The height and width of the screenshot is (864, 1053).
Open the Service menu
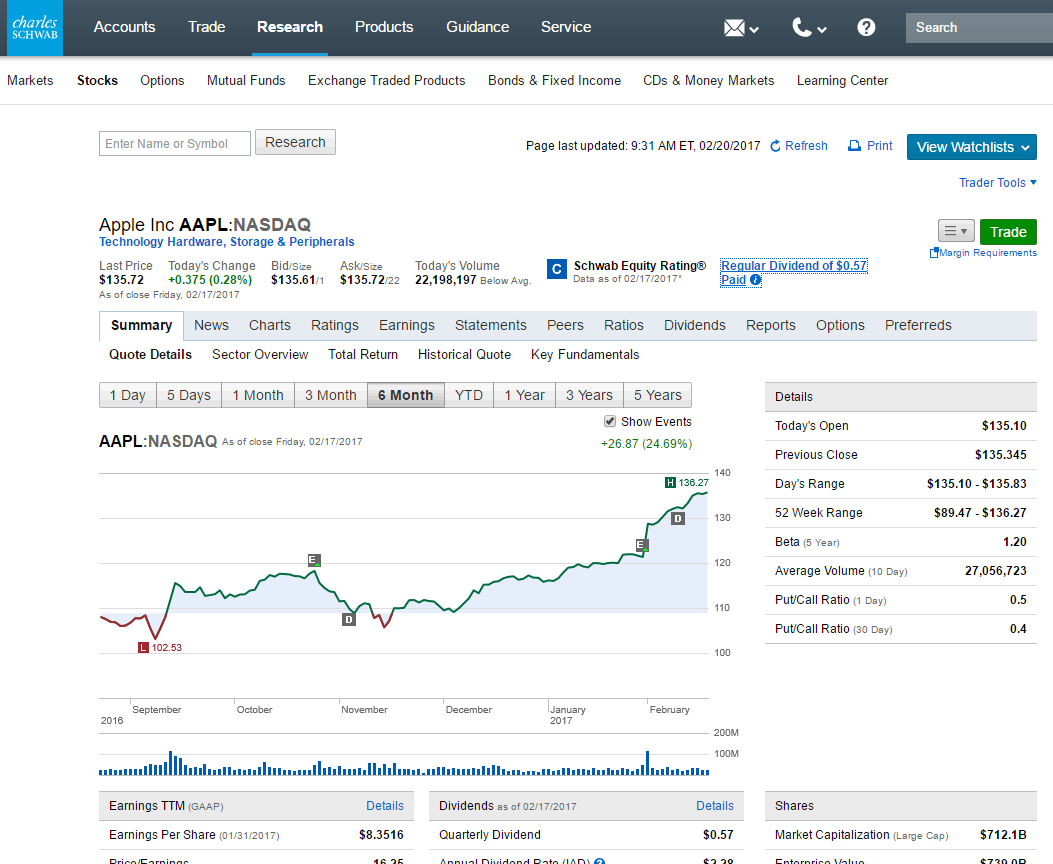pyautogui.click(x=566, y=28)
